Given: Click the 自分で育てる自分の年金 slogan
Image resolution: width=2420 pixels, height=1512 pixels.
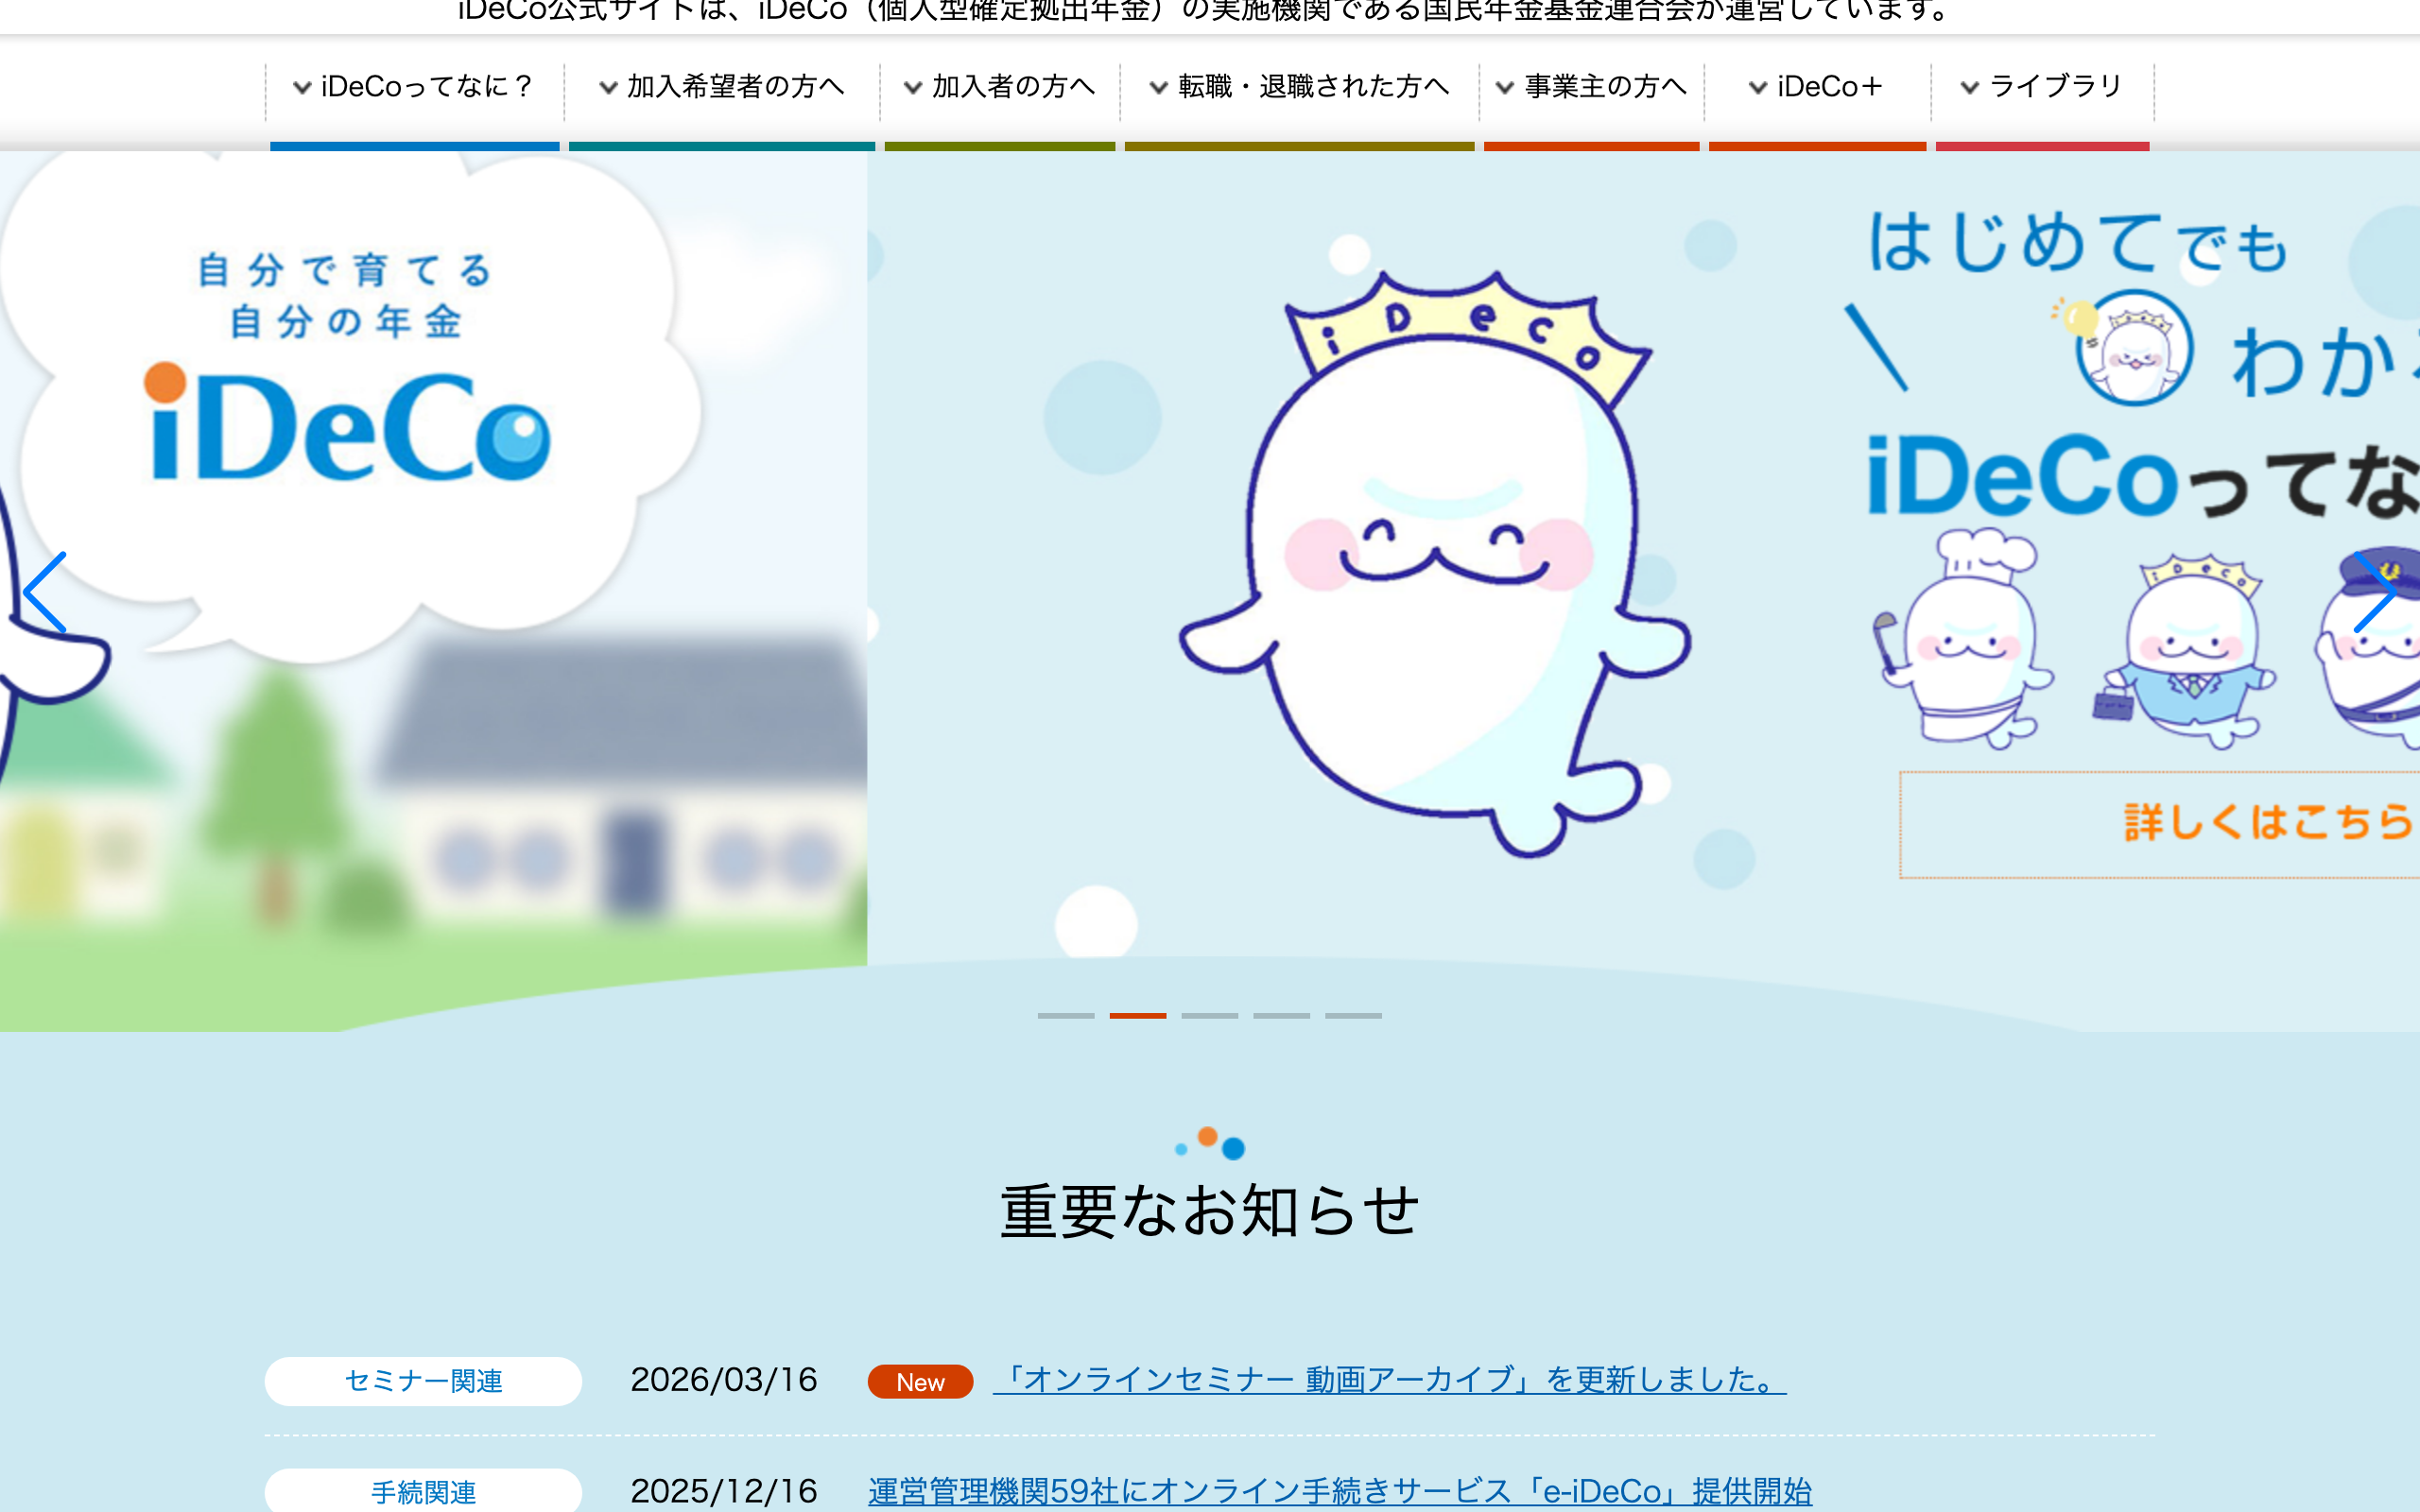Looking at the screenshot, I should (346, 296).
